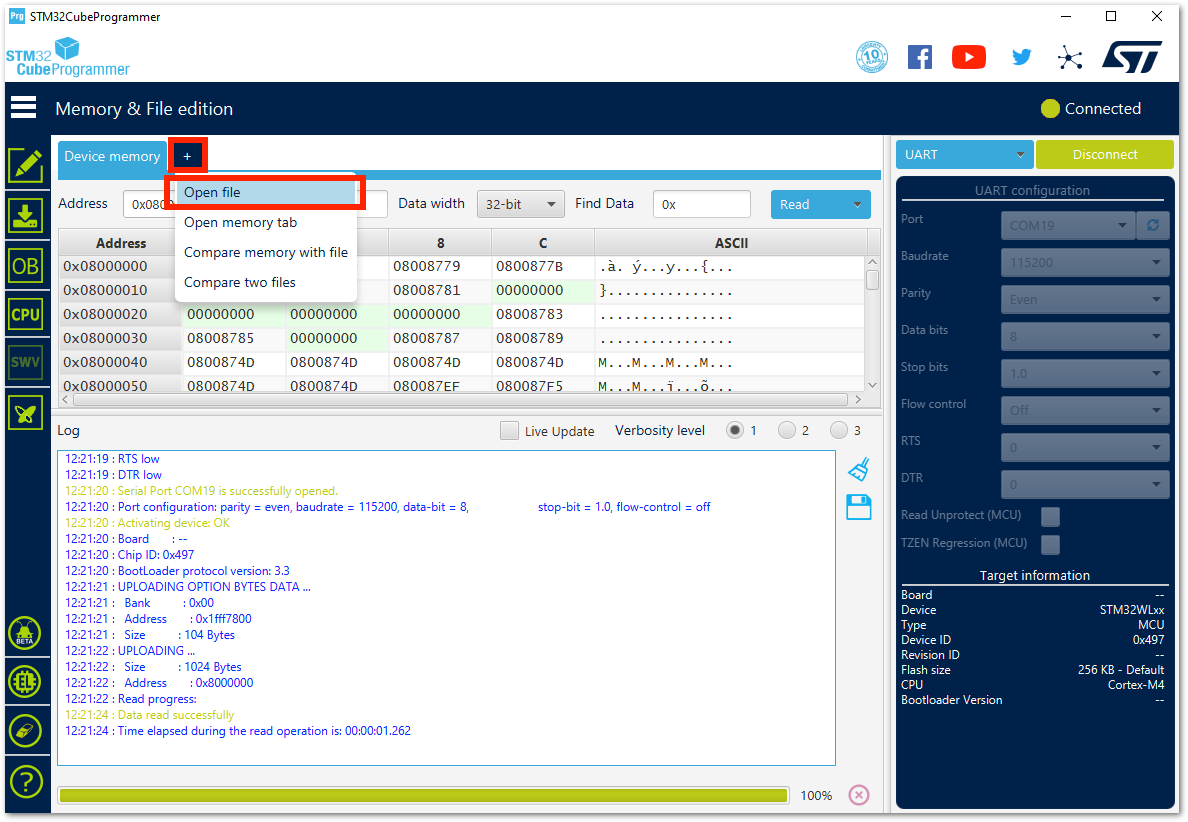Open the Facebook icon in header
1188x822 pixels.
coord(920,57)
